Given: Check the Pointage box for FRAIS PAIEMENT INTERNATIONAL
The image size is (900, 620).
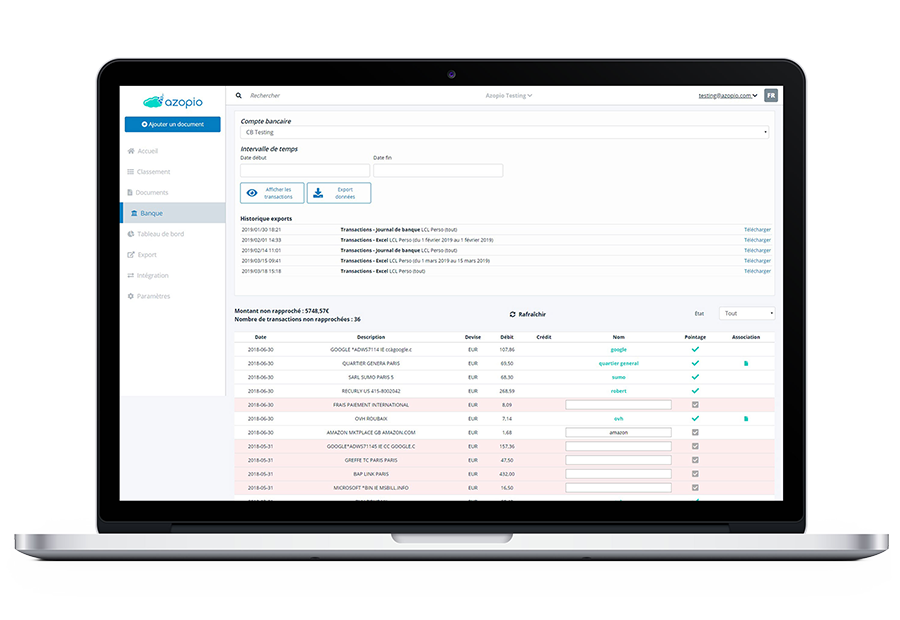Looking at the screenshot, I should [x=696, y=404].
